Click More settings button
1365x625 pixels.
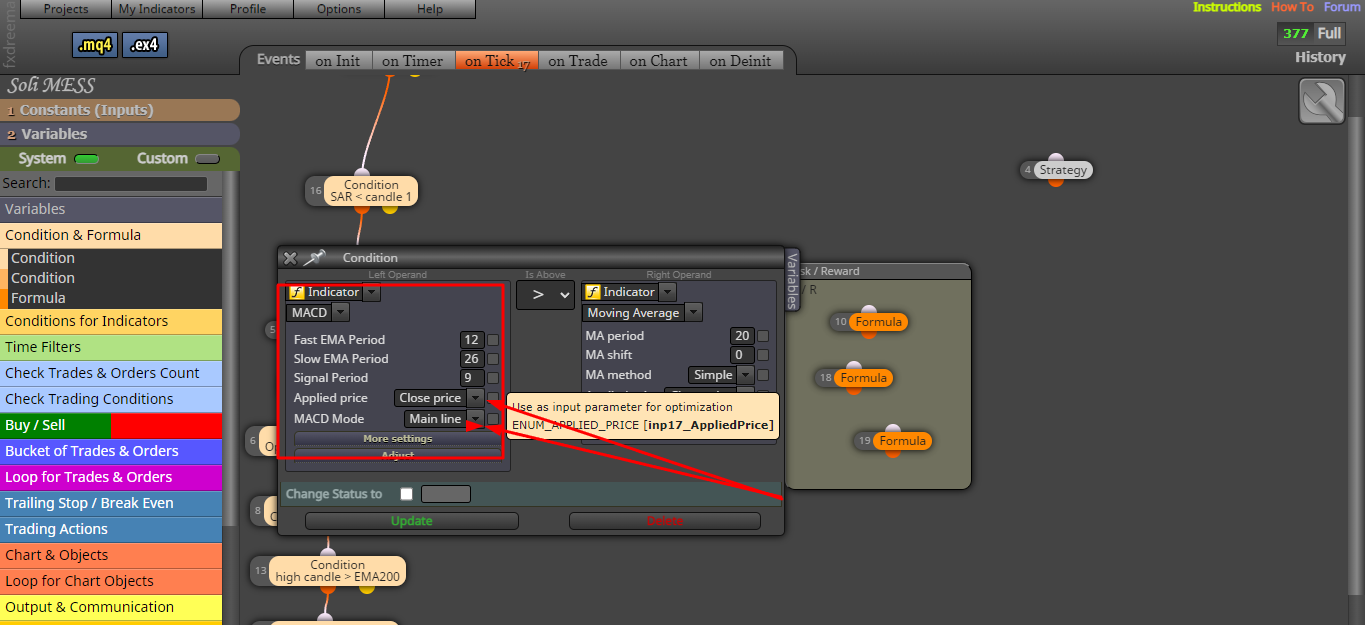tap(398, 439)
